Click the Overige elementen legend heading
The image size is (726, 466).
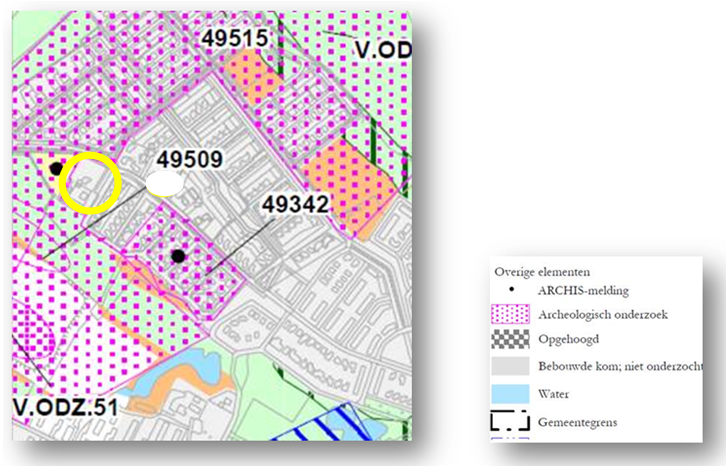(x=542, y=272)
